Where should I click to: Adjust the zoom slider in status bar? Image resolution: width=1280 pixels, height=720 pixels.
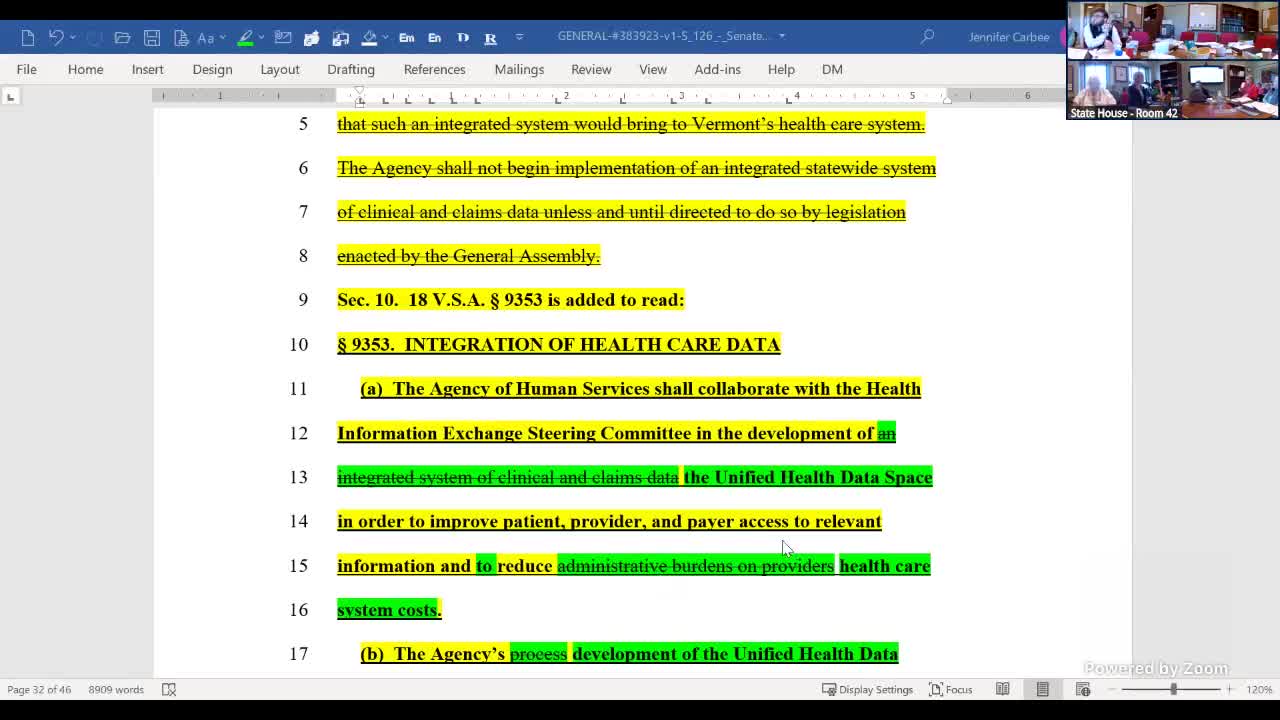[1174, 689]
